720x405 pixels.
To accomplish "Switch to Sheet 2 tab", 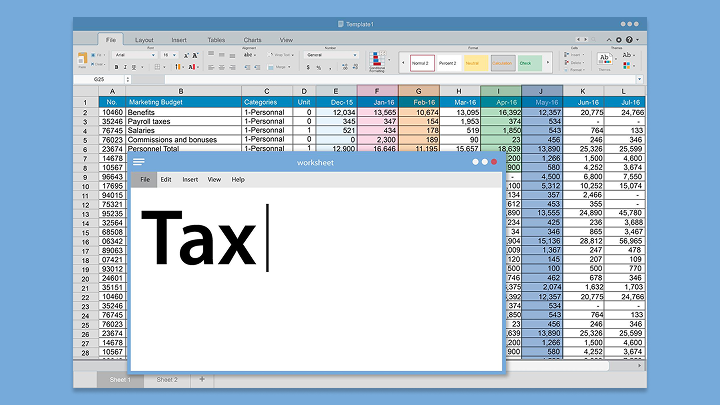I will click(166, 380).
